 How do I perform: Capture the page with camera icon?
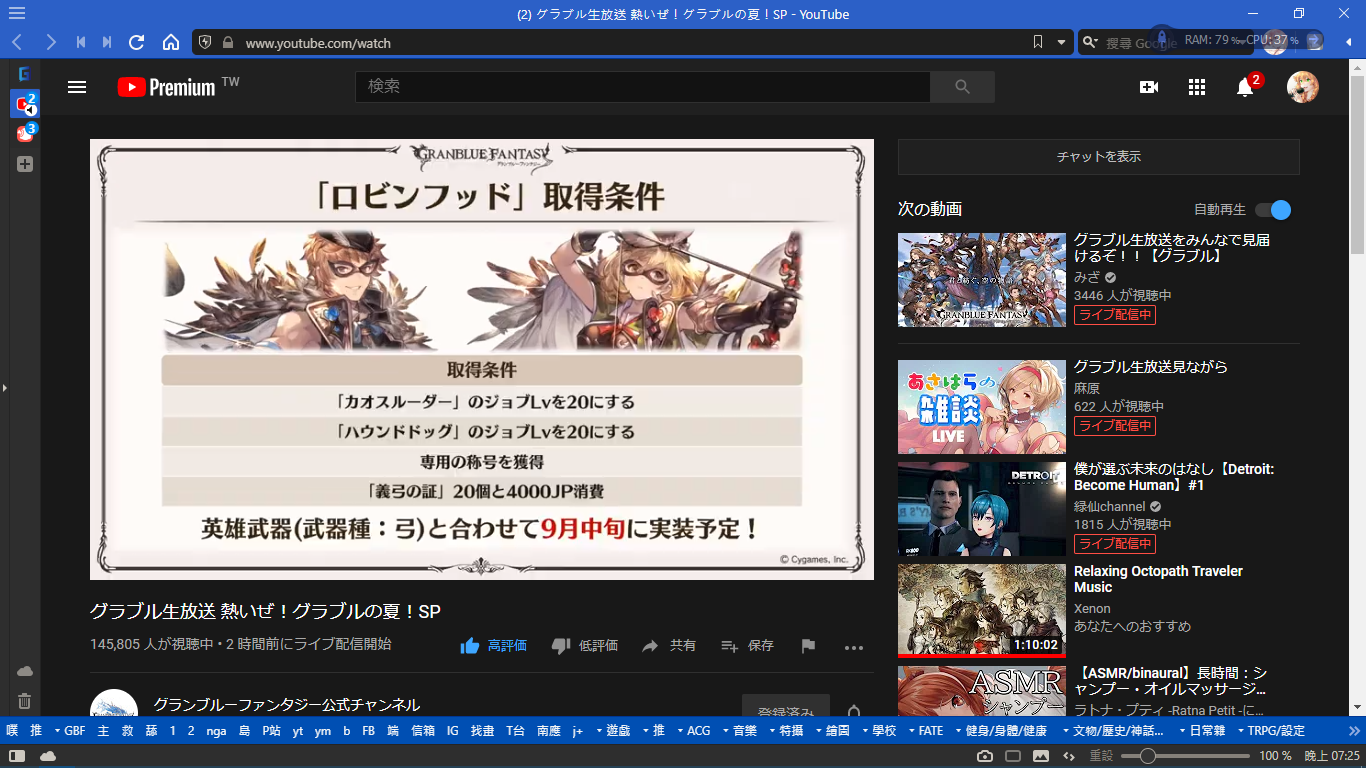[985, 756]
